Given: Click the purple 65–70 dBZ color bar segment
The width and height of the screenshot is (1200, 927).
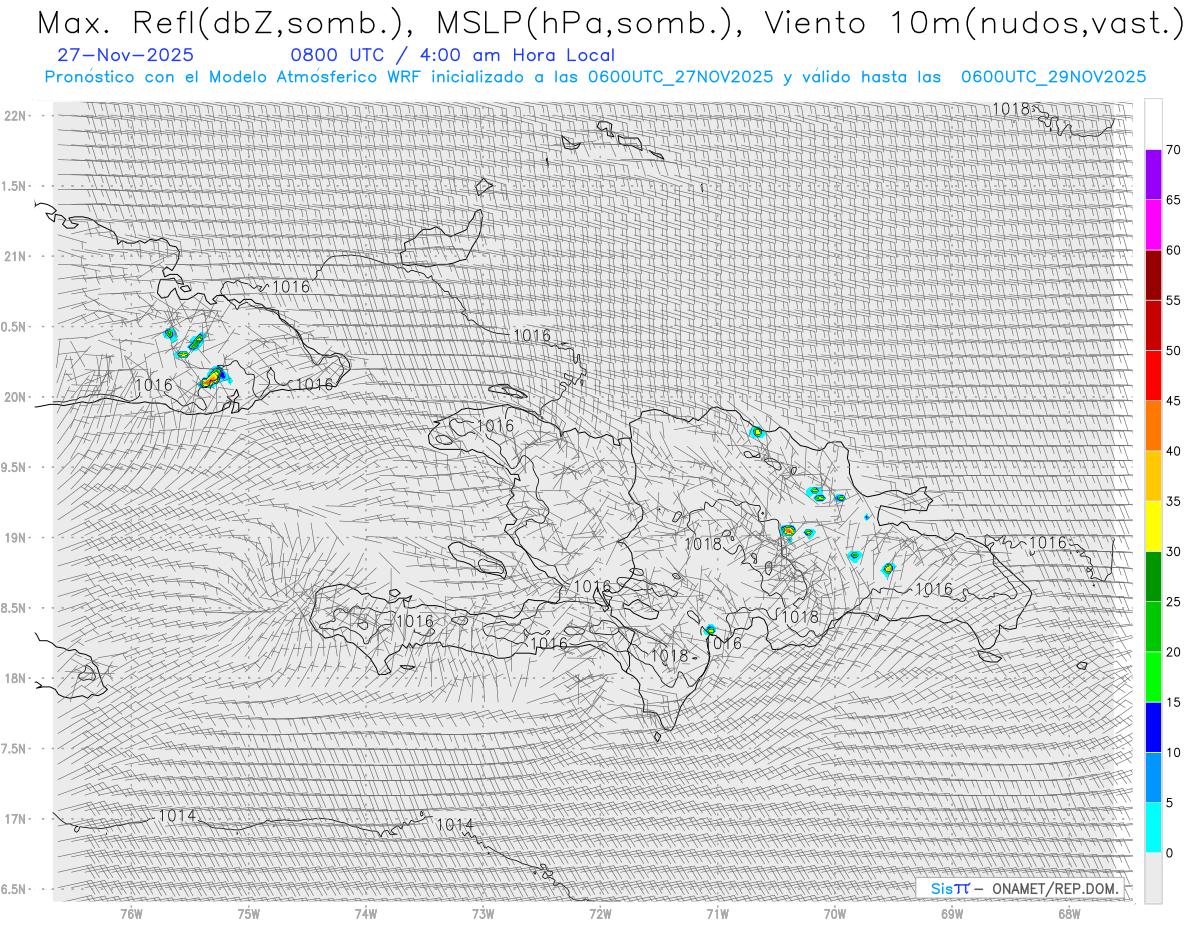Looking at the screenshot, I should click(x=1153, y=174).
